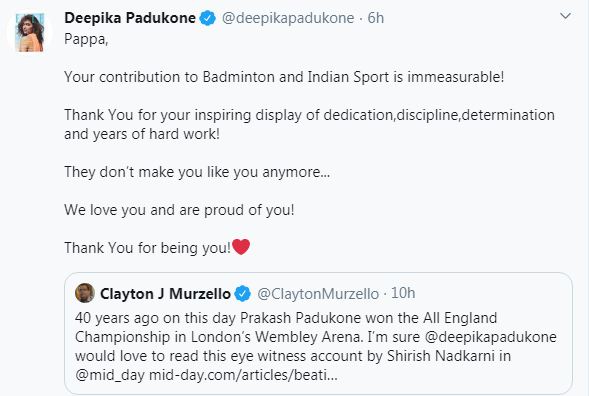Open the @deepikapadukone mention in quoted tweet
Viewport: 589px width, 396px height.
491,337
